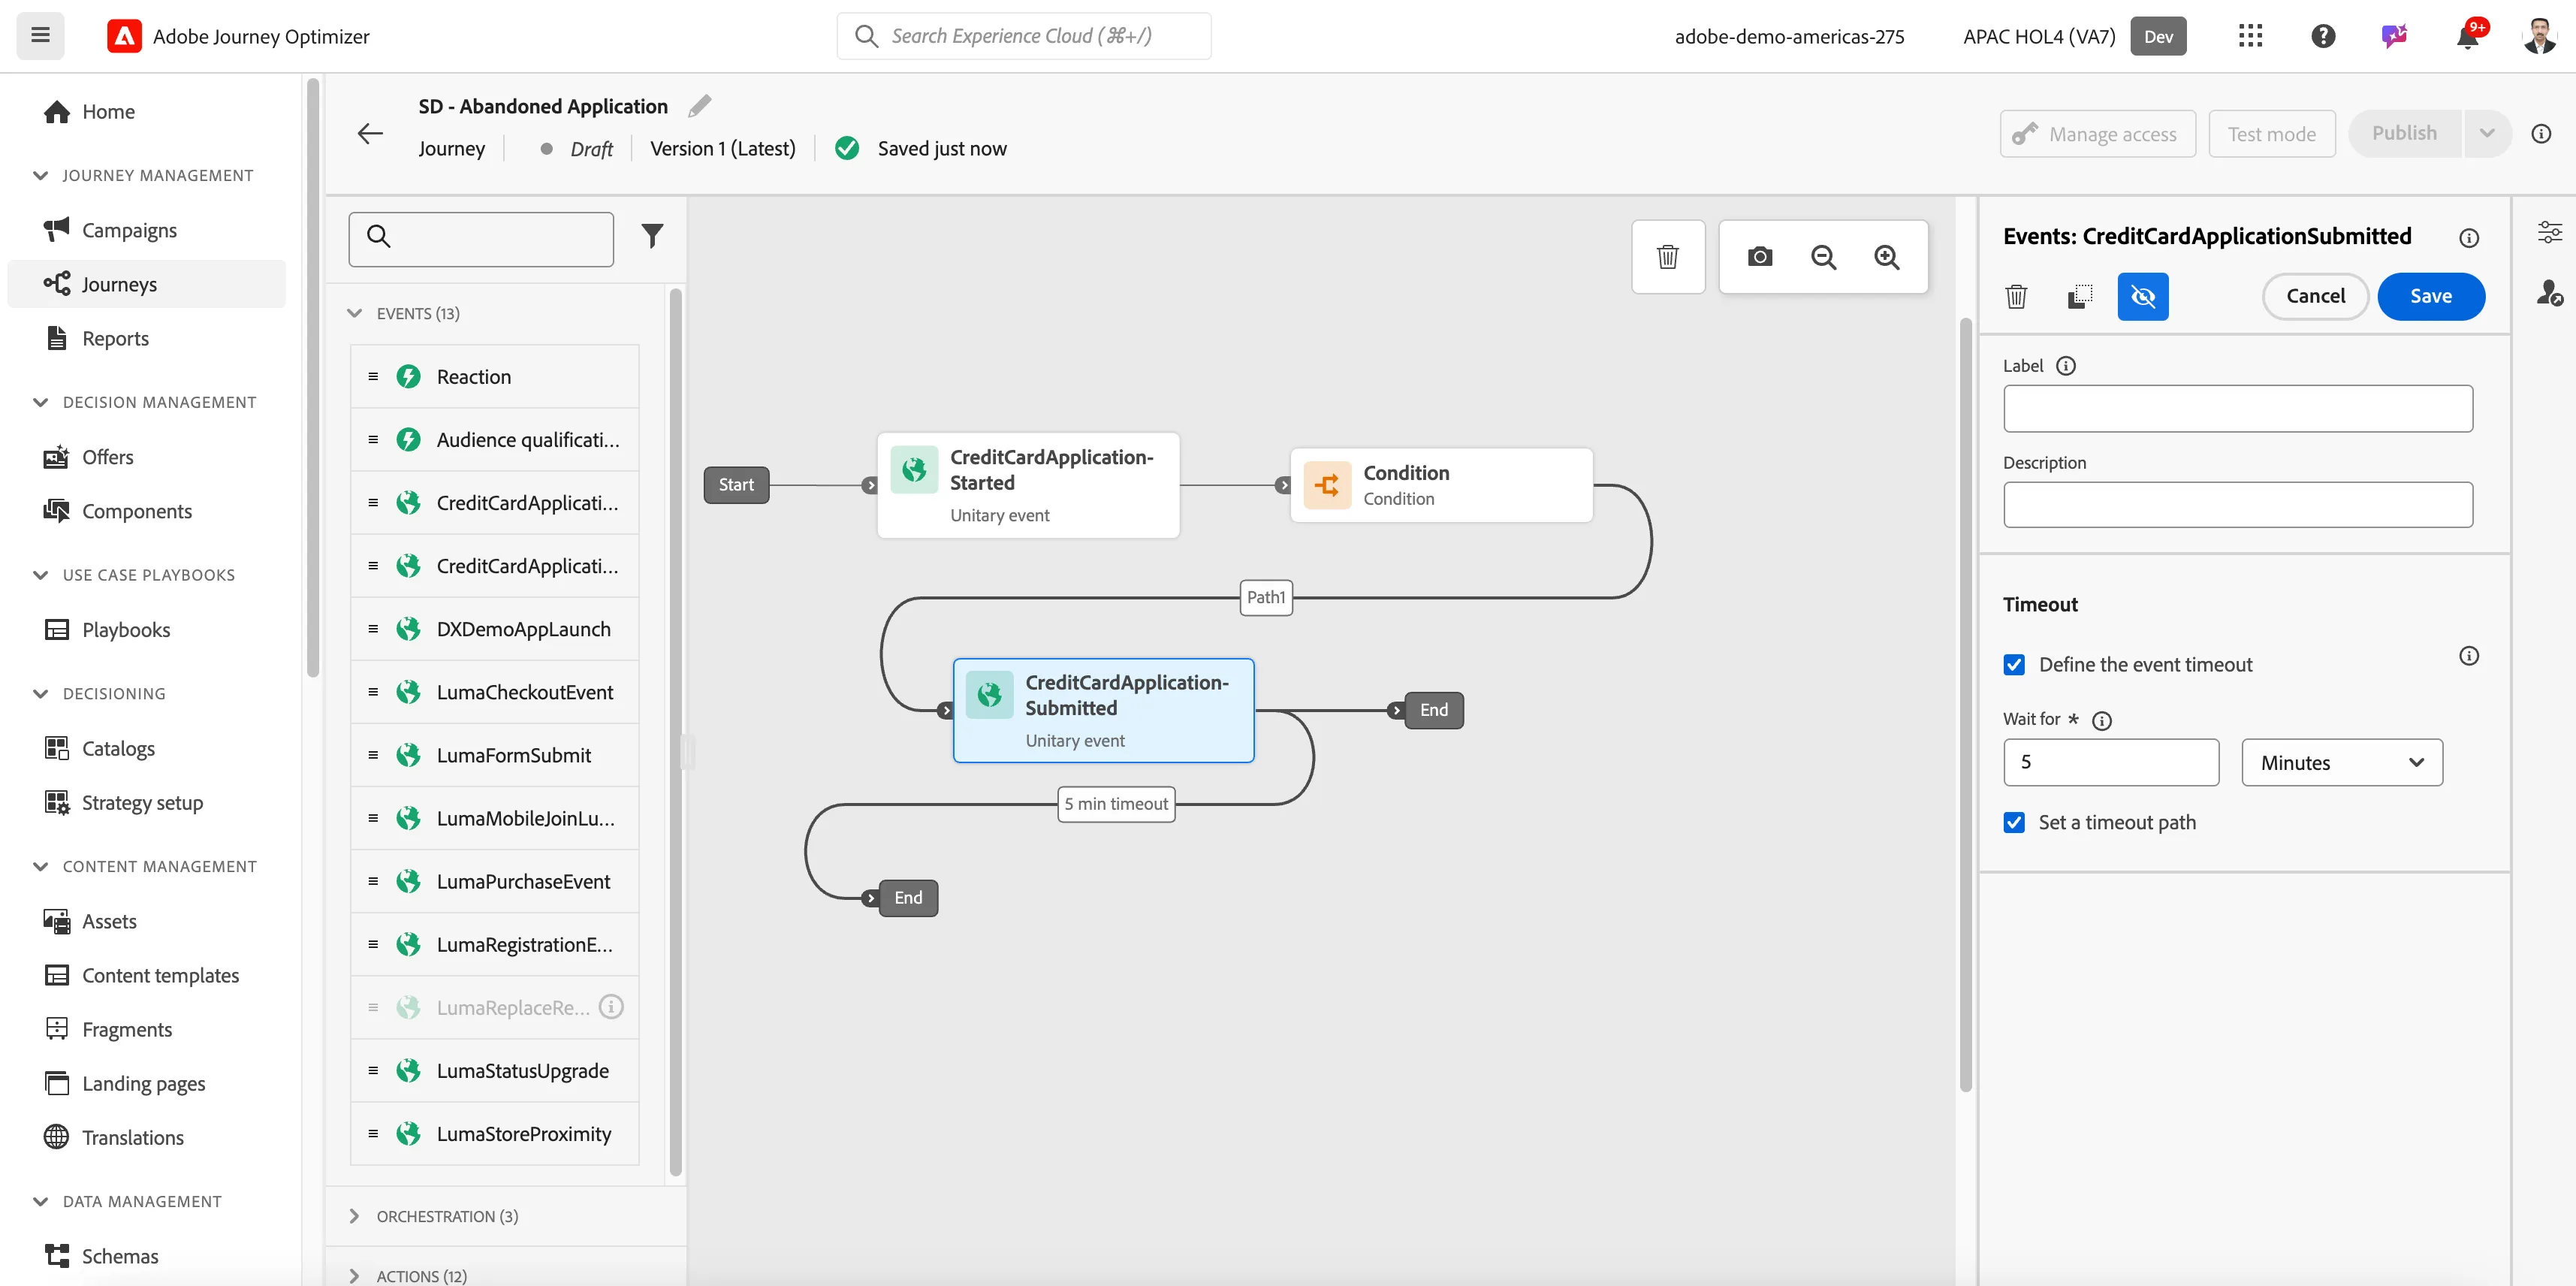Open notifications bell
The image size is (2576, 1286).
(x=2467, y=36)
